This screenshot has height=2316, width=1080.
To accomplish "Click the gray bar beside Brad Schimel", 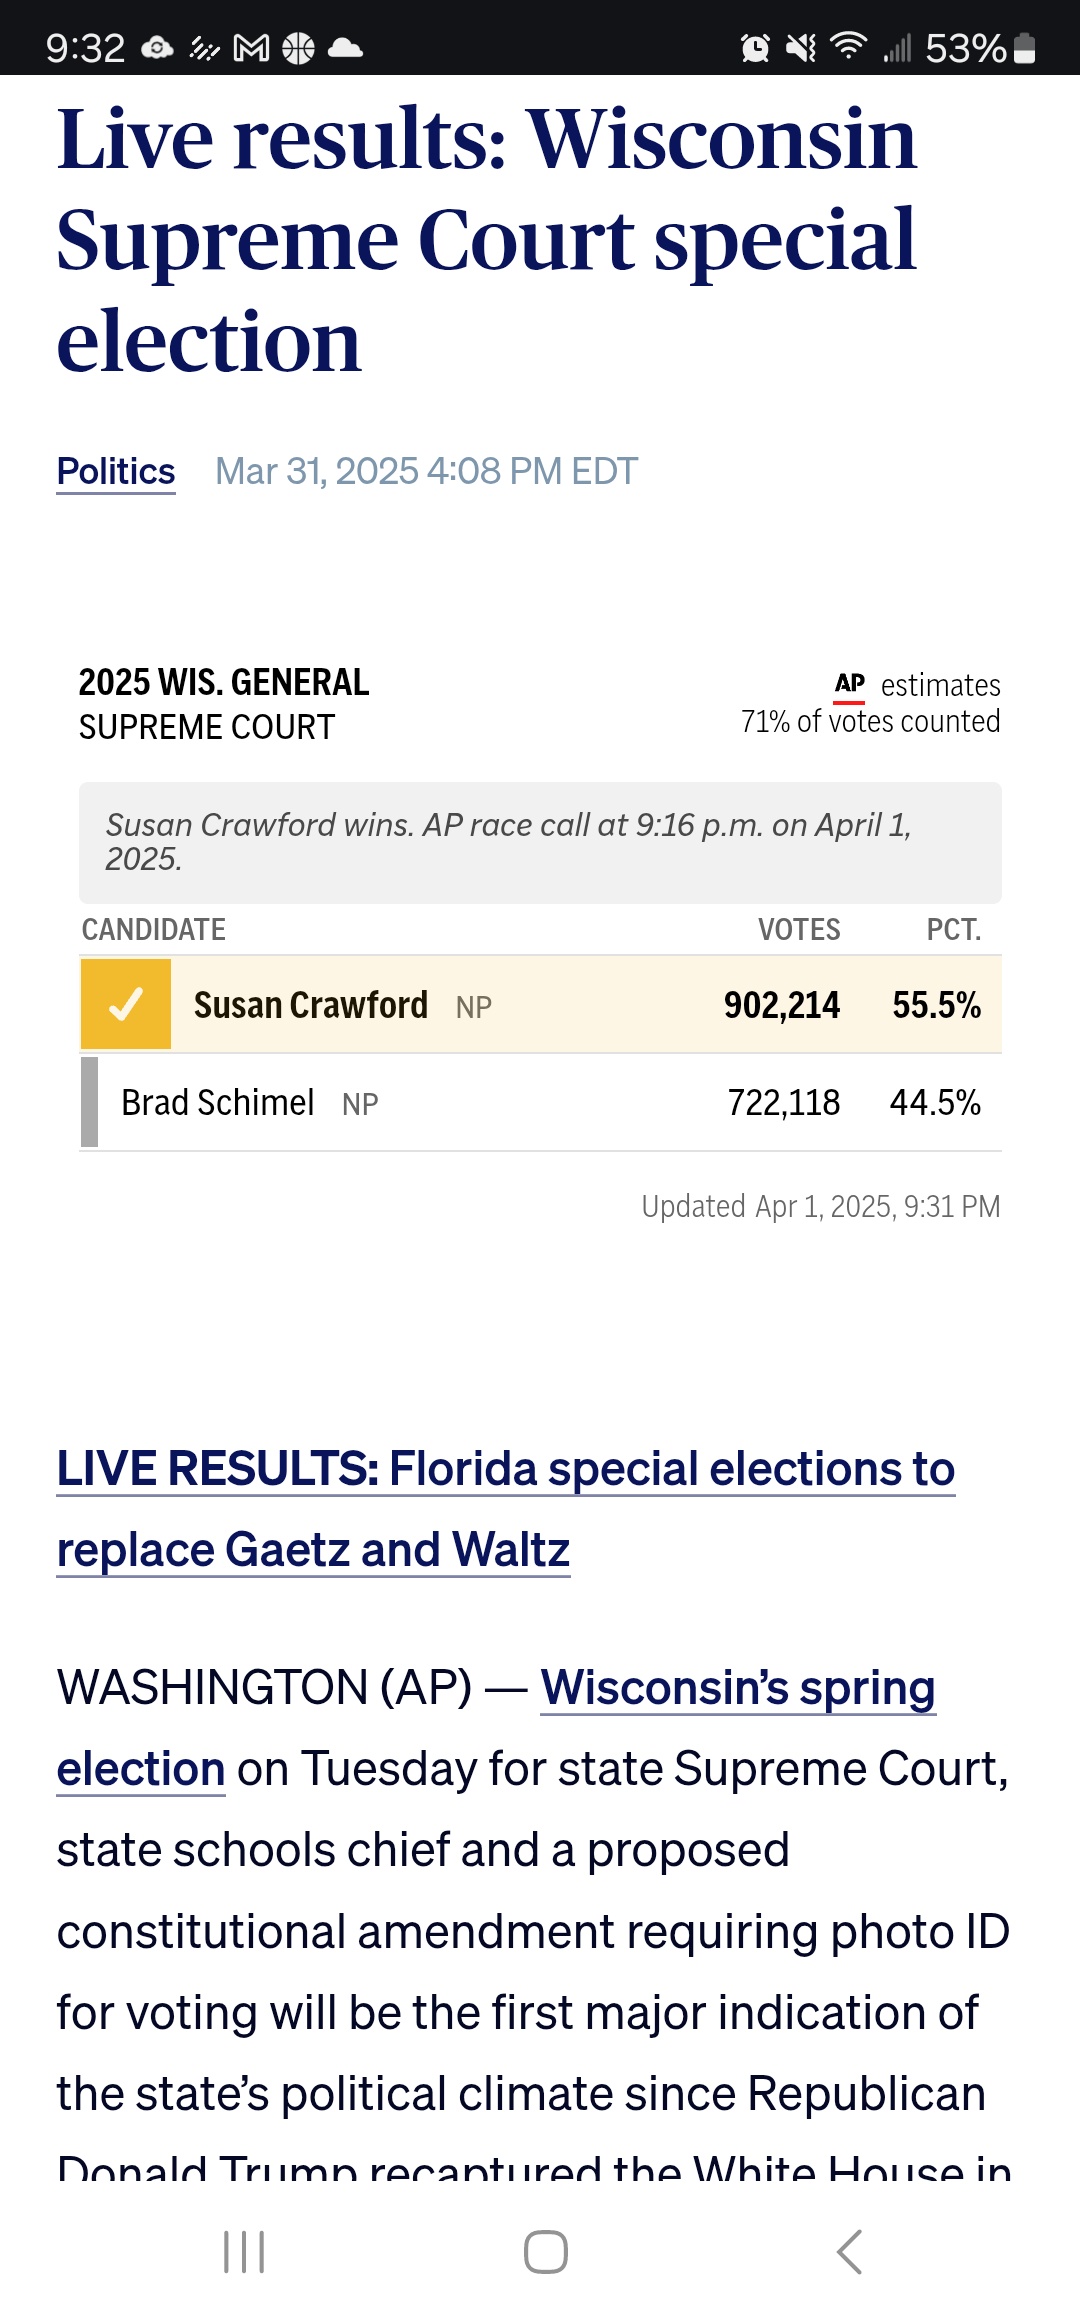I will pos(90,1102).
